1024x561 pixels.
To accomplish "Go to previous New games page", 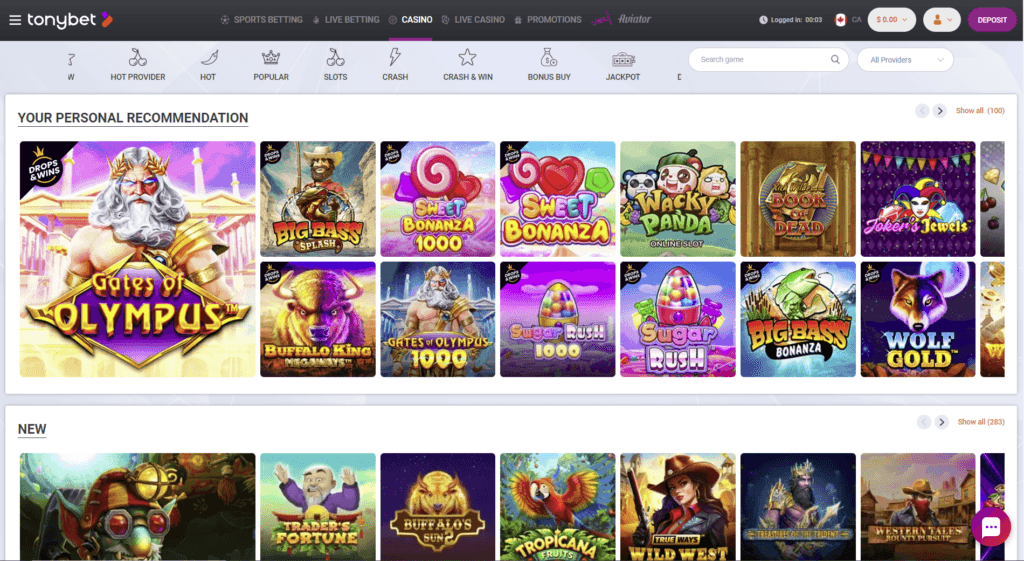I will coord(923,422).
